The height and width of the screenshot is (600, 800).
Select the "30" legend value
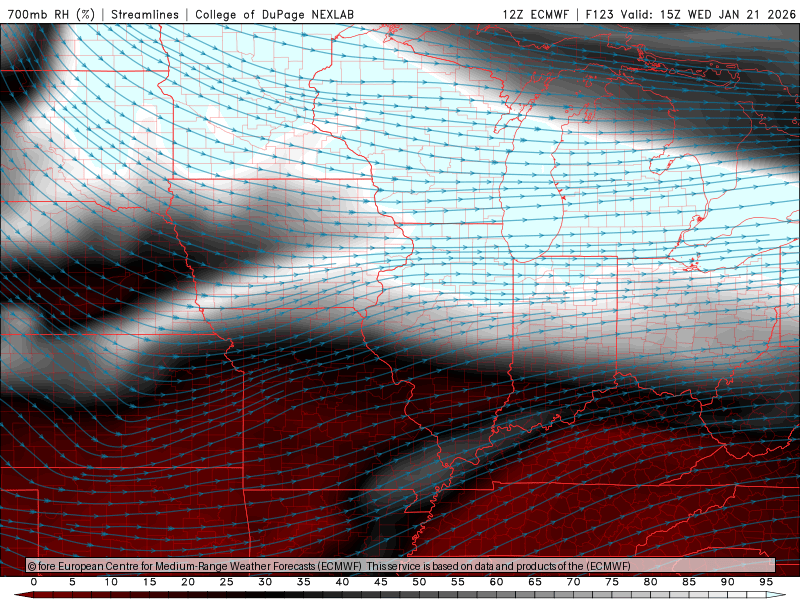pos(265,582)
